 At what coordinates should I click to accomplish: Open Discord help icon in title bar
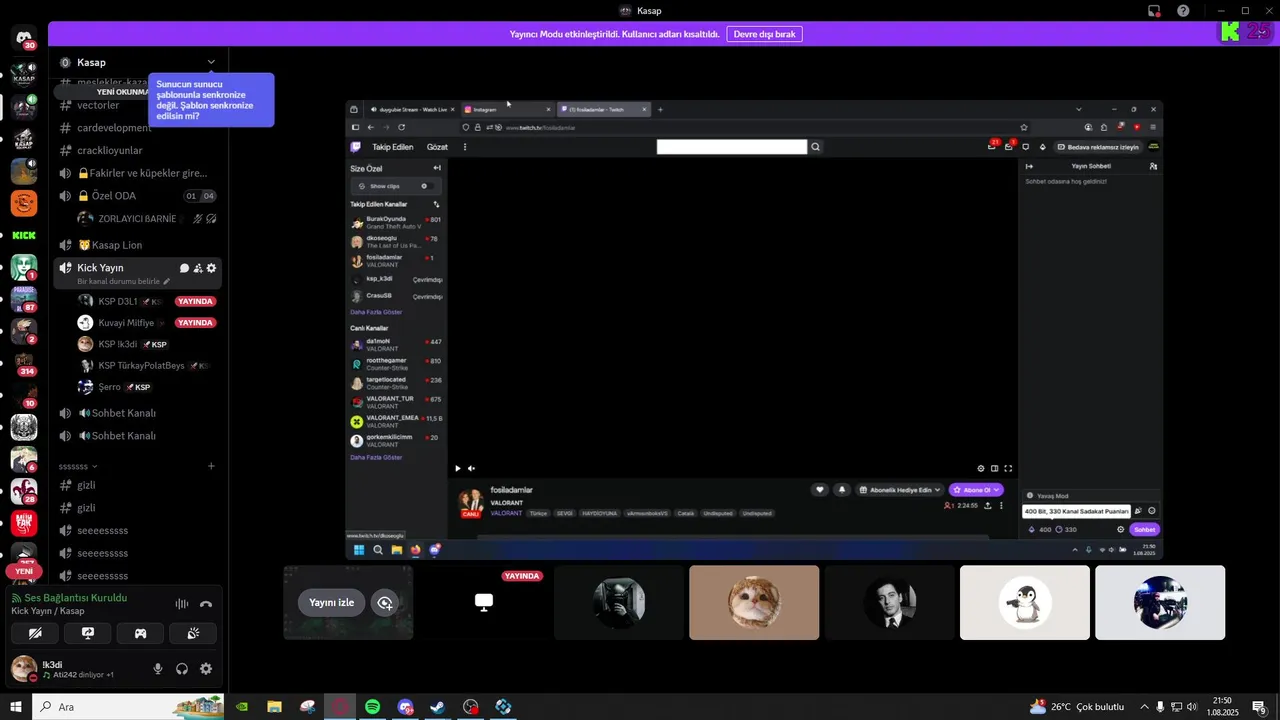click(1183, 11)
